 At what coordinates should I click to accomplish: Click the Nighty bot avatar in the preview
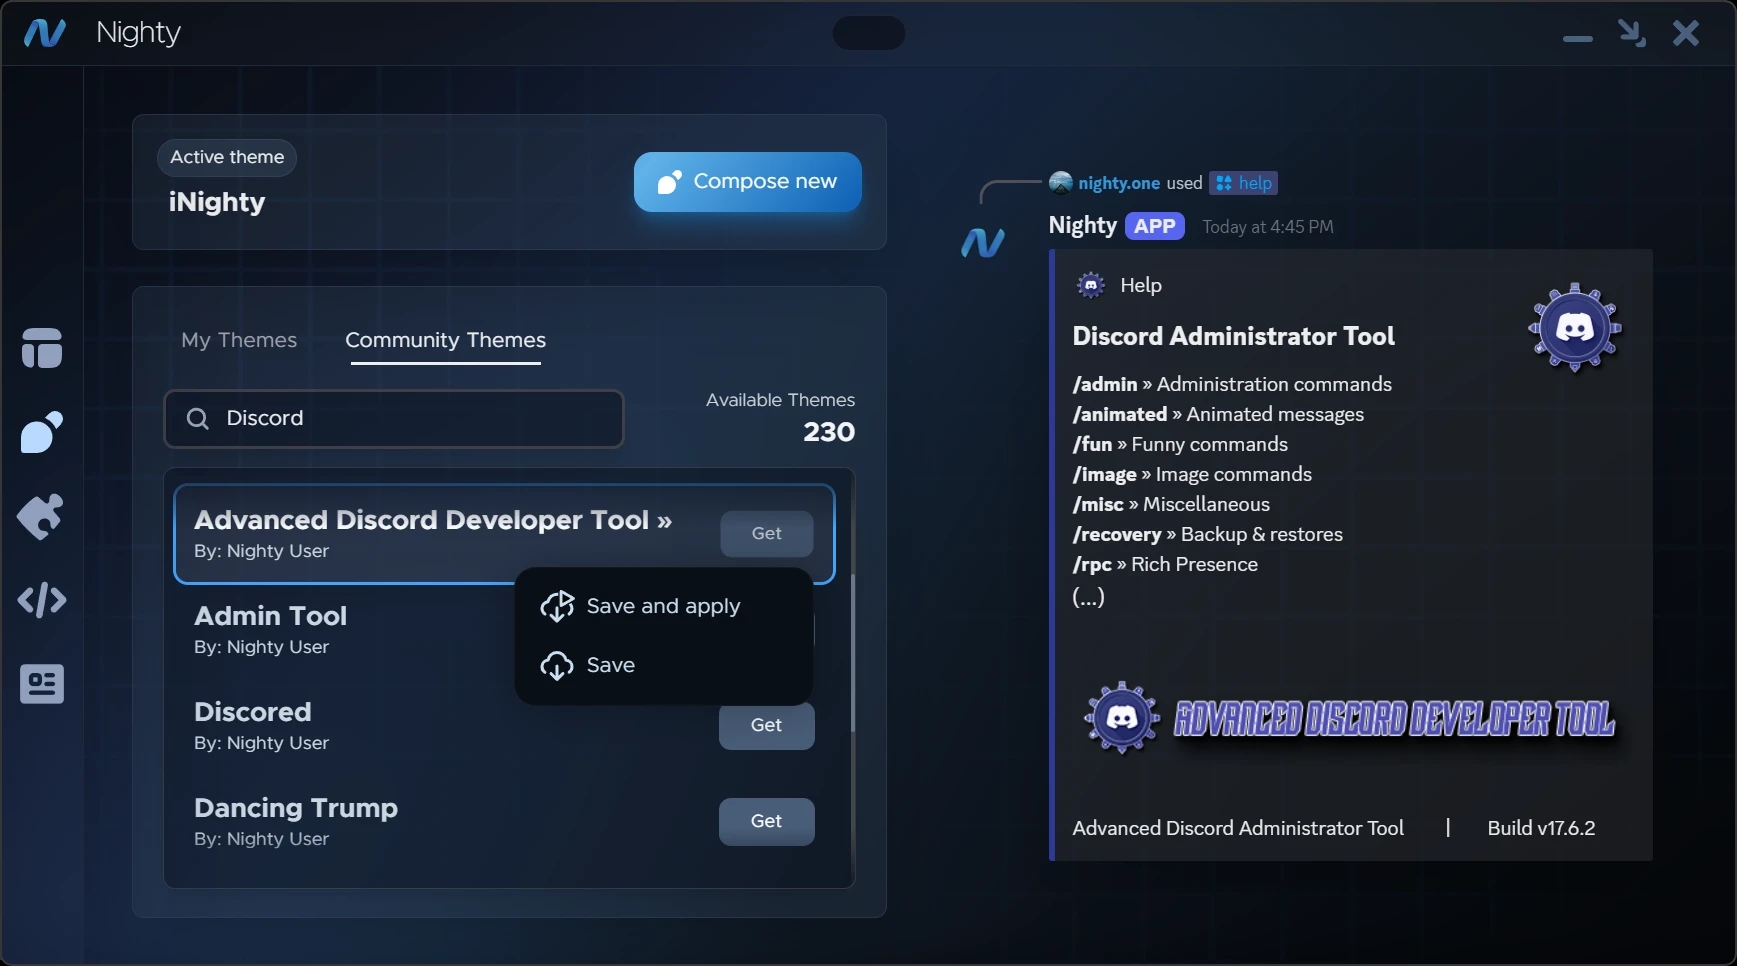(983, 242)
